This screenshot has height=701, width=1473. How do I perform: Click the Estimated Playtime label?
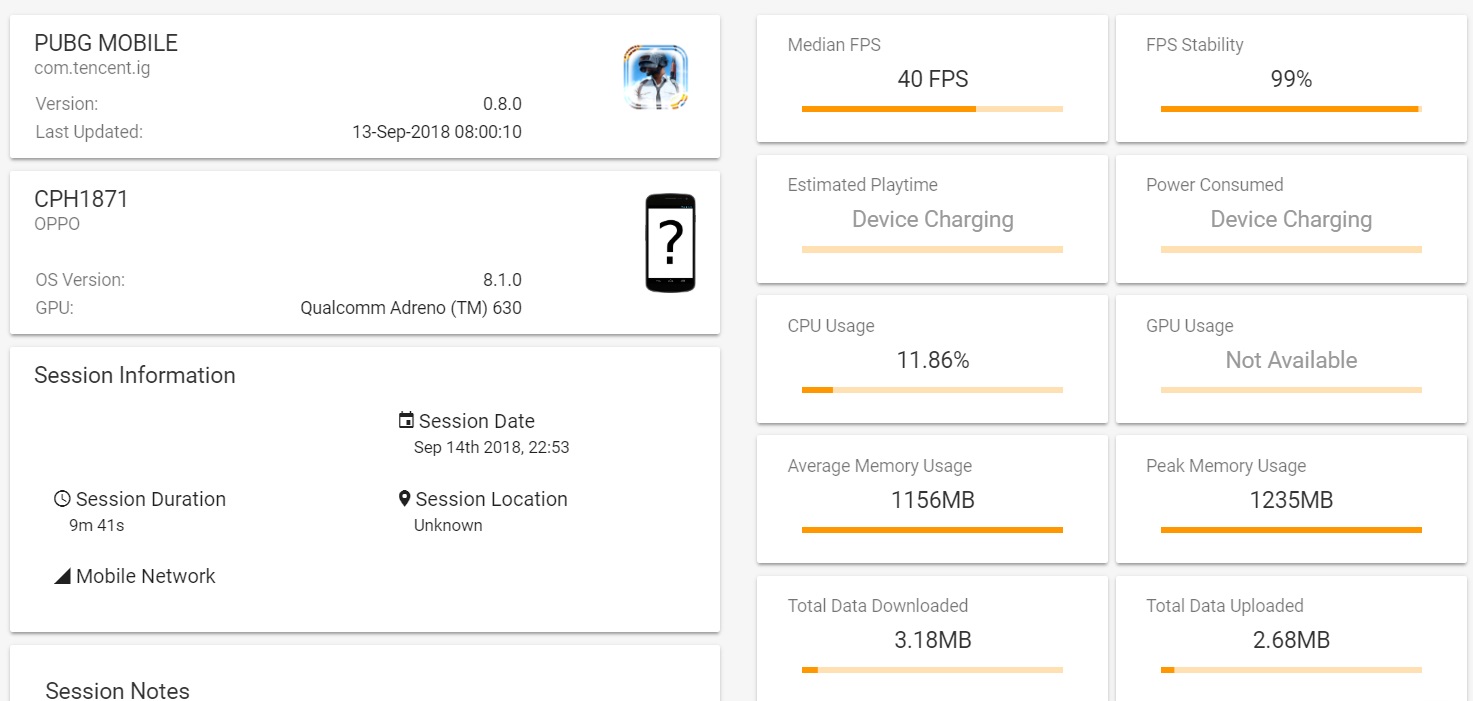tap(863, 185)
